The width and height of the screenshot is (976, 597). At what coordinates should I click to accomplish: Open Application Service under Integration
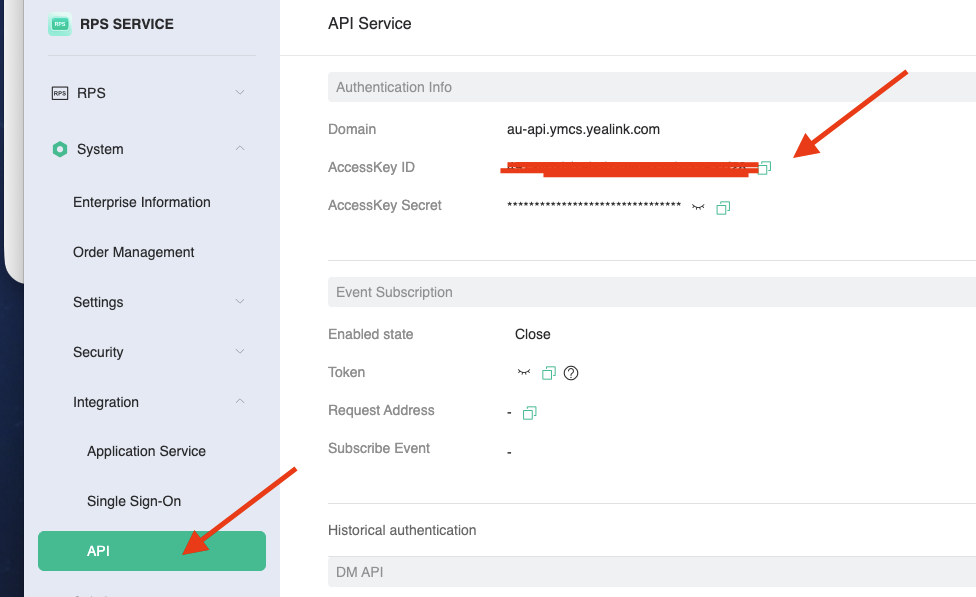coord(146,451)
